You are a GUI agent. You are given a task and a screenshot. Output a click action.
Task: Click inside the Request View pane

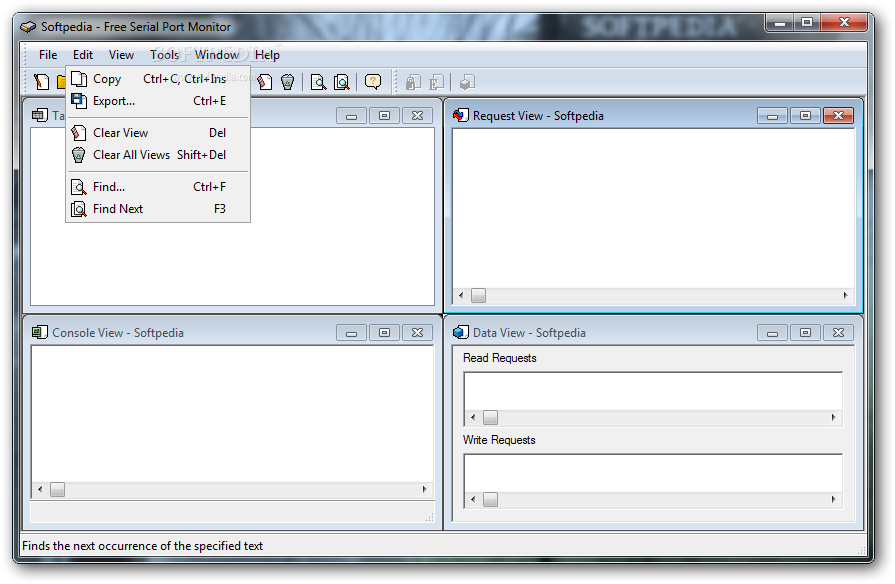click(654, 209)
